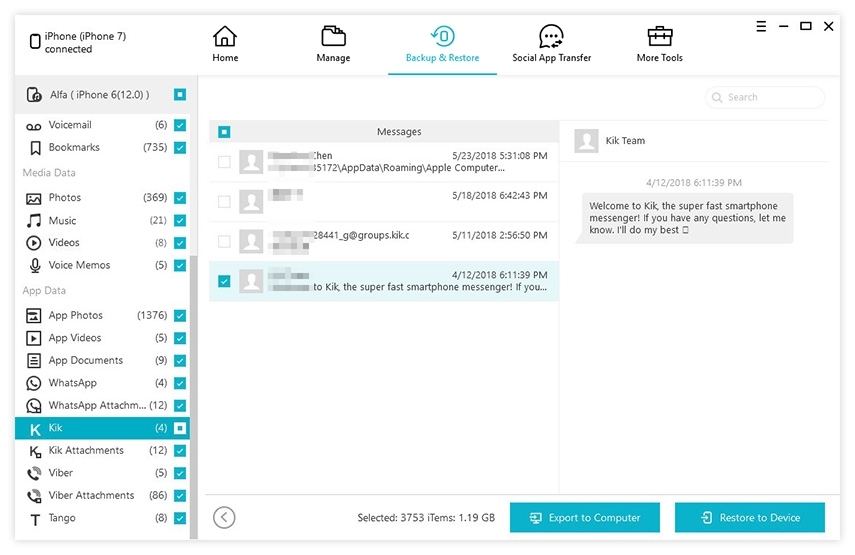
Task: Click the Music note icon
Action: (x=34, y=221)
